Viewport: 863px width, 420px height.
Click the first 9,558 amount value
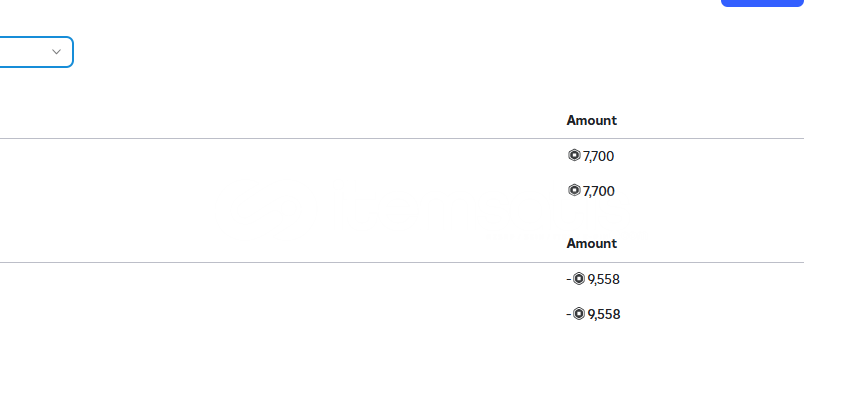pyautogui.click(x=603, y=280)
